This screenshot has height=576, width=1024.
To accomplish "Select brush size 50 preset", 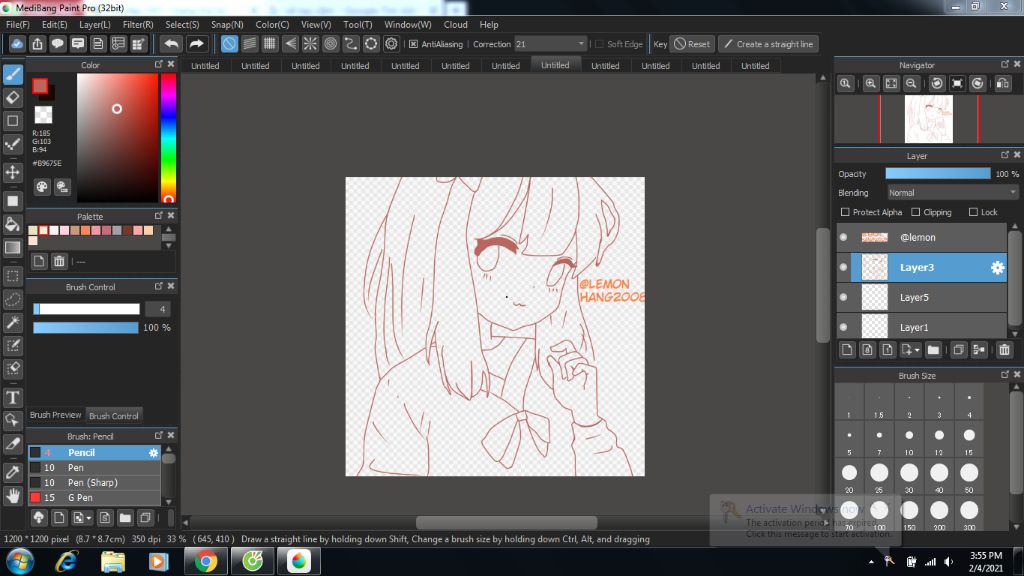I will 969,476.
